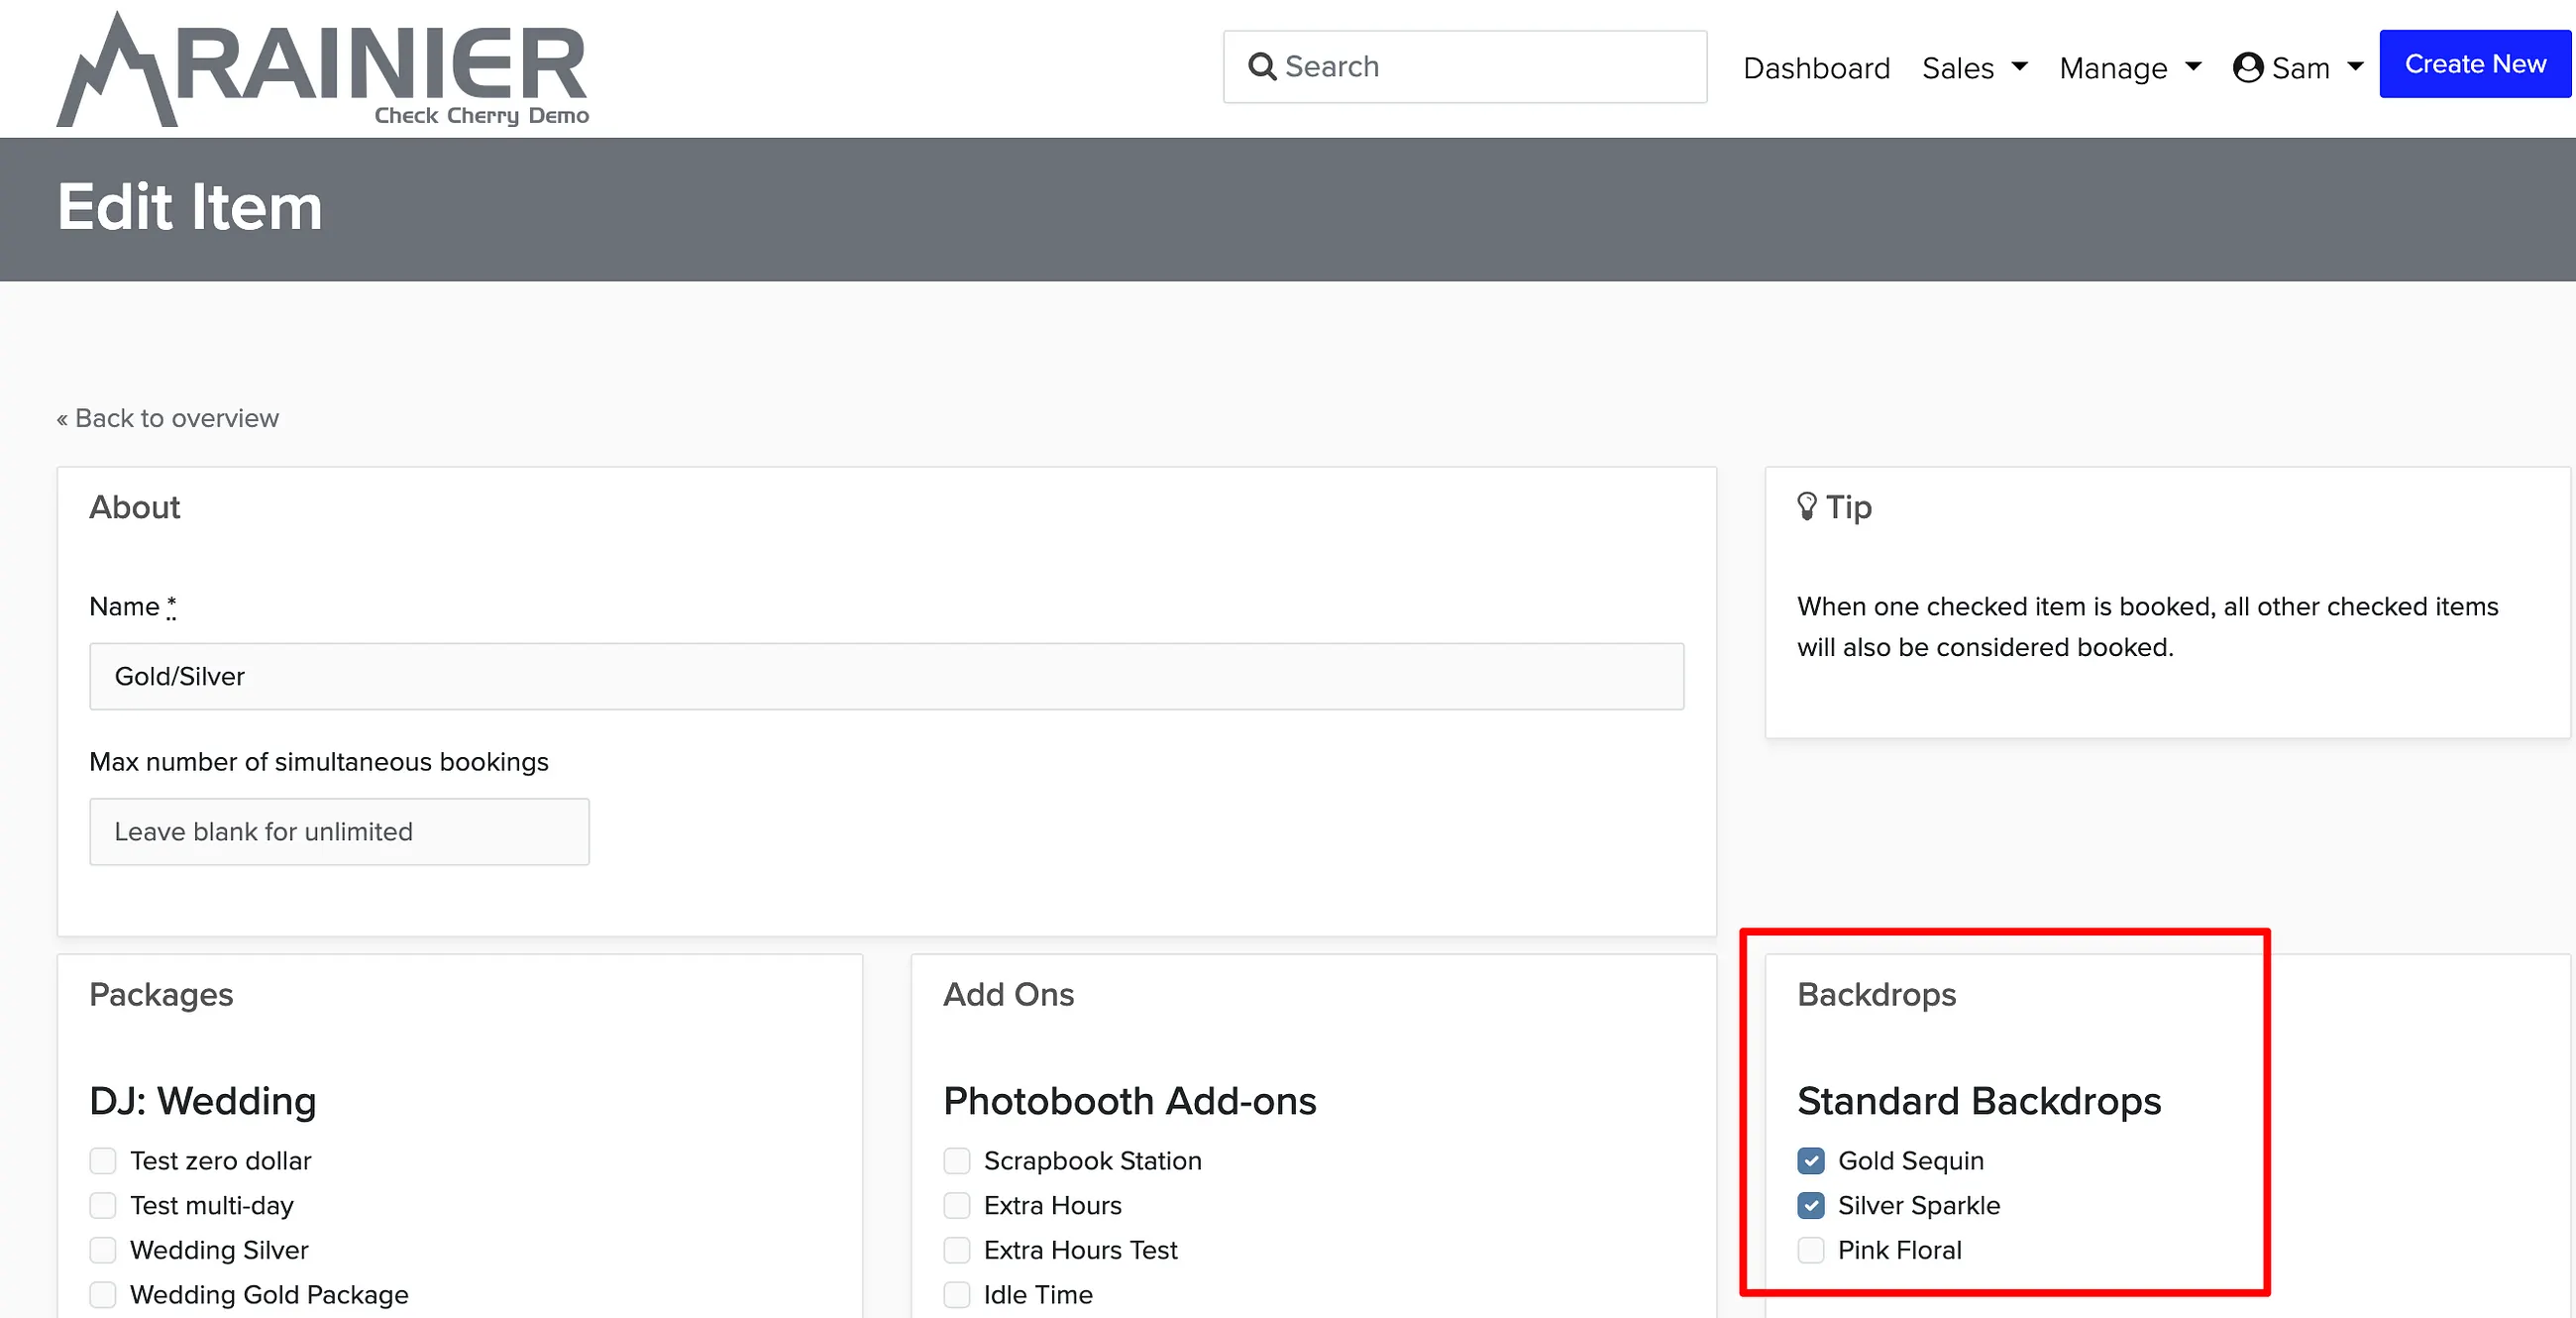Check the Pink Floral backdrop

tap(1811, 1250)
